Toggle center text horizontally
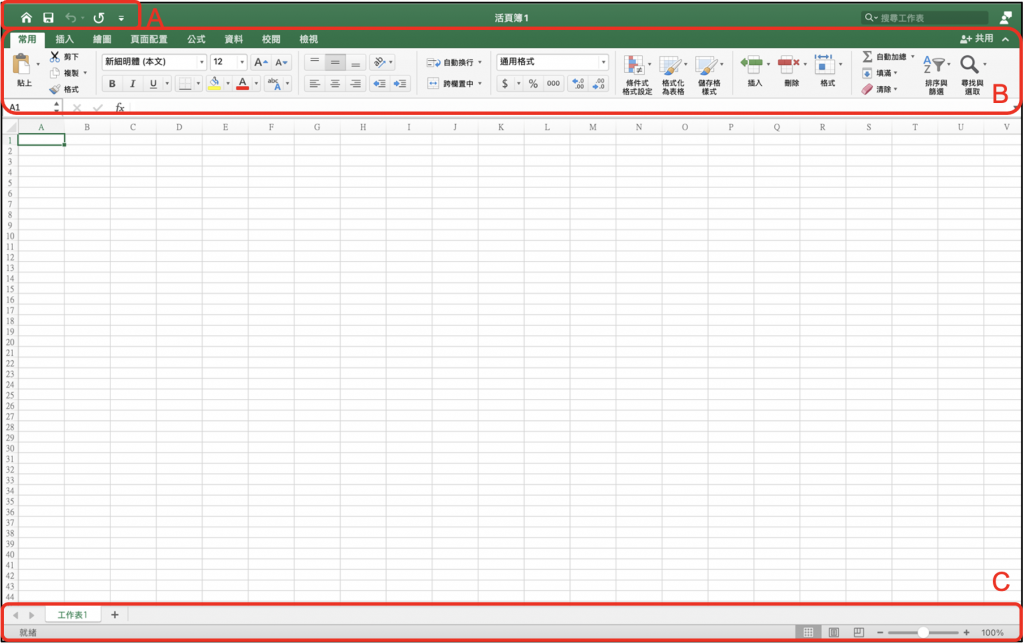This screenshot has height=643, width=1024. tap(335, 84)
